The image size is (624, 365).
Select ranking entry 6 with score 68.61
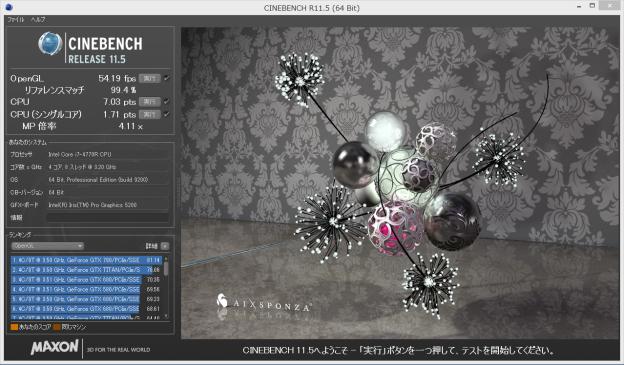pos(86,309)
